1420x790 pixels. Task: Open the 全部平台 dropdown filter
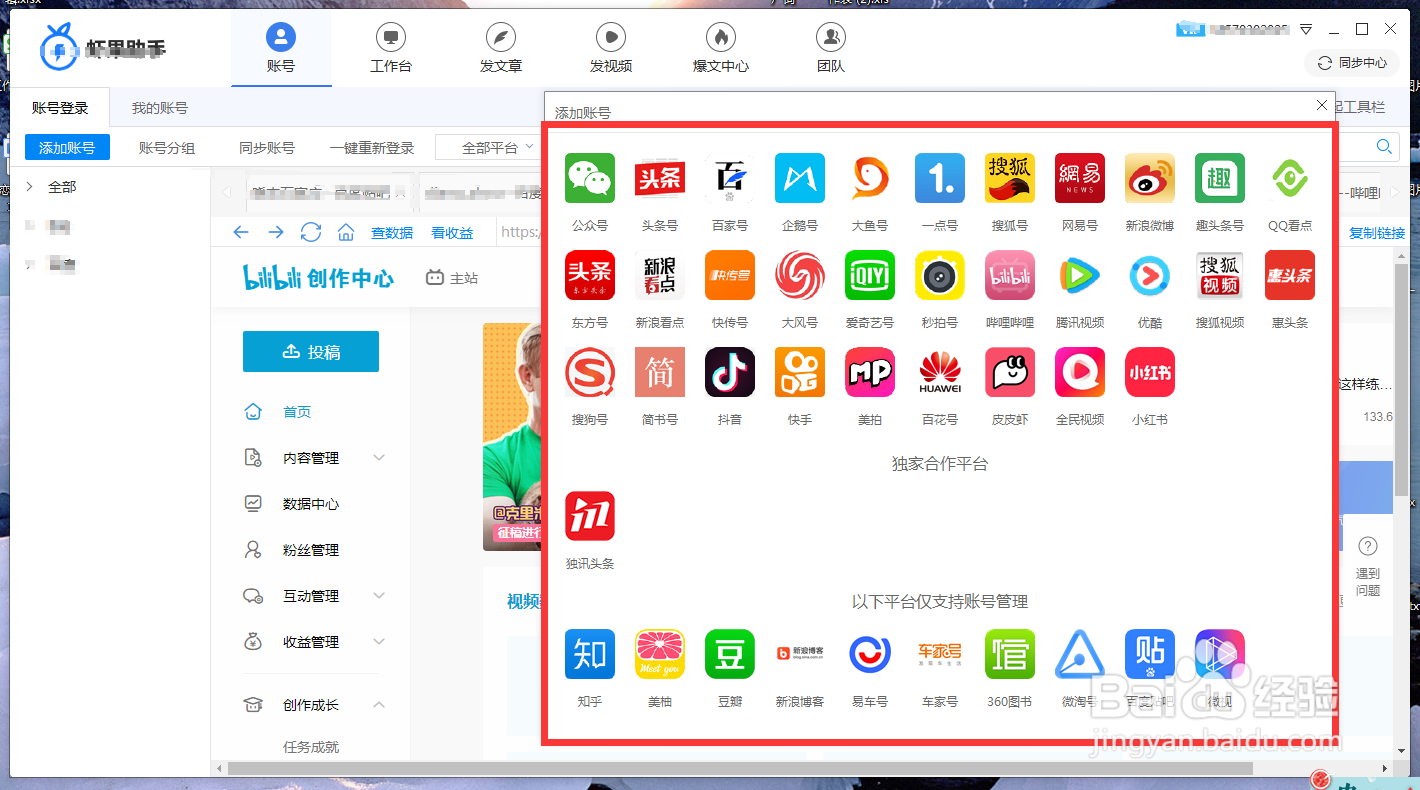(489, 146)
